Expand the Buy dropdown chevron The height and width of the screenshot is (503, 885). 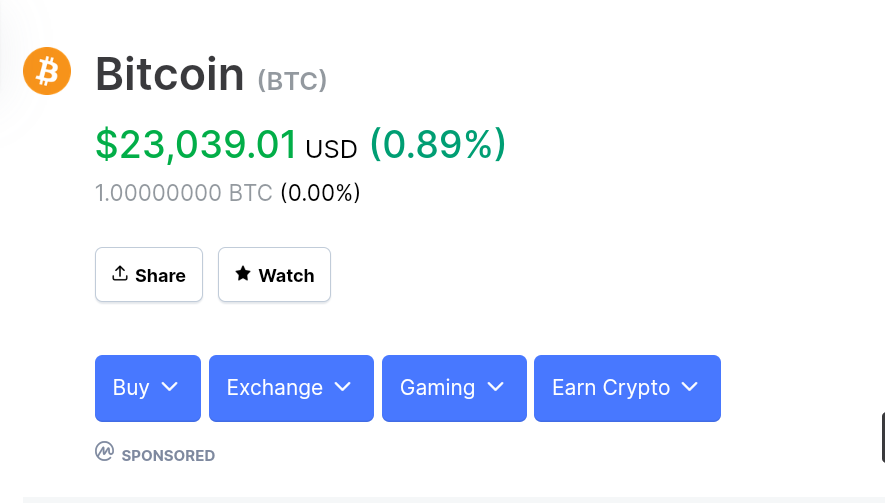tap(169, 387)
